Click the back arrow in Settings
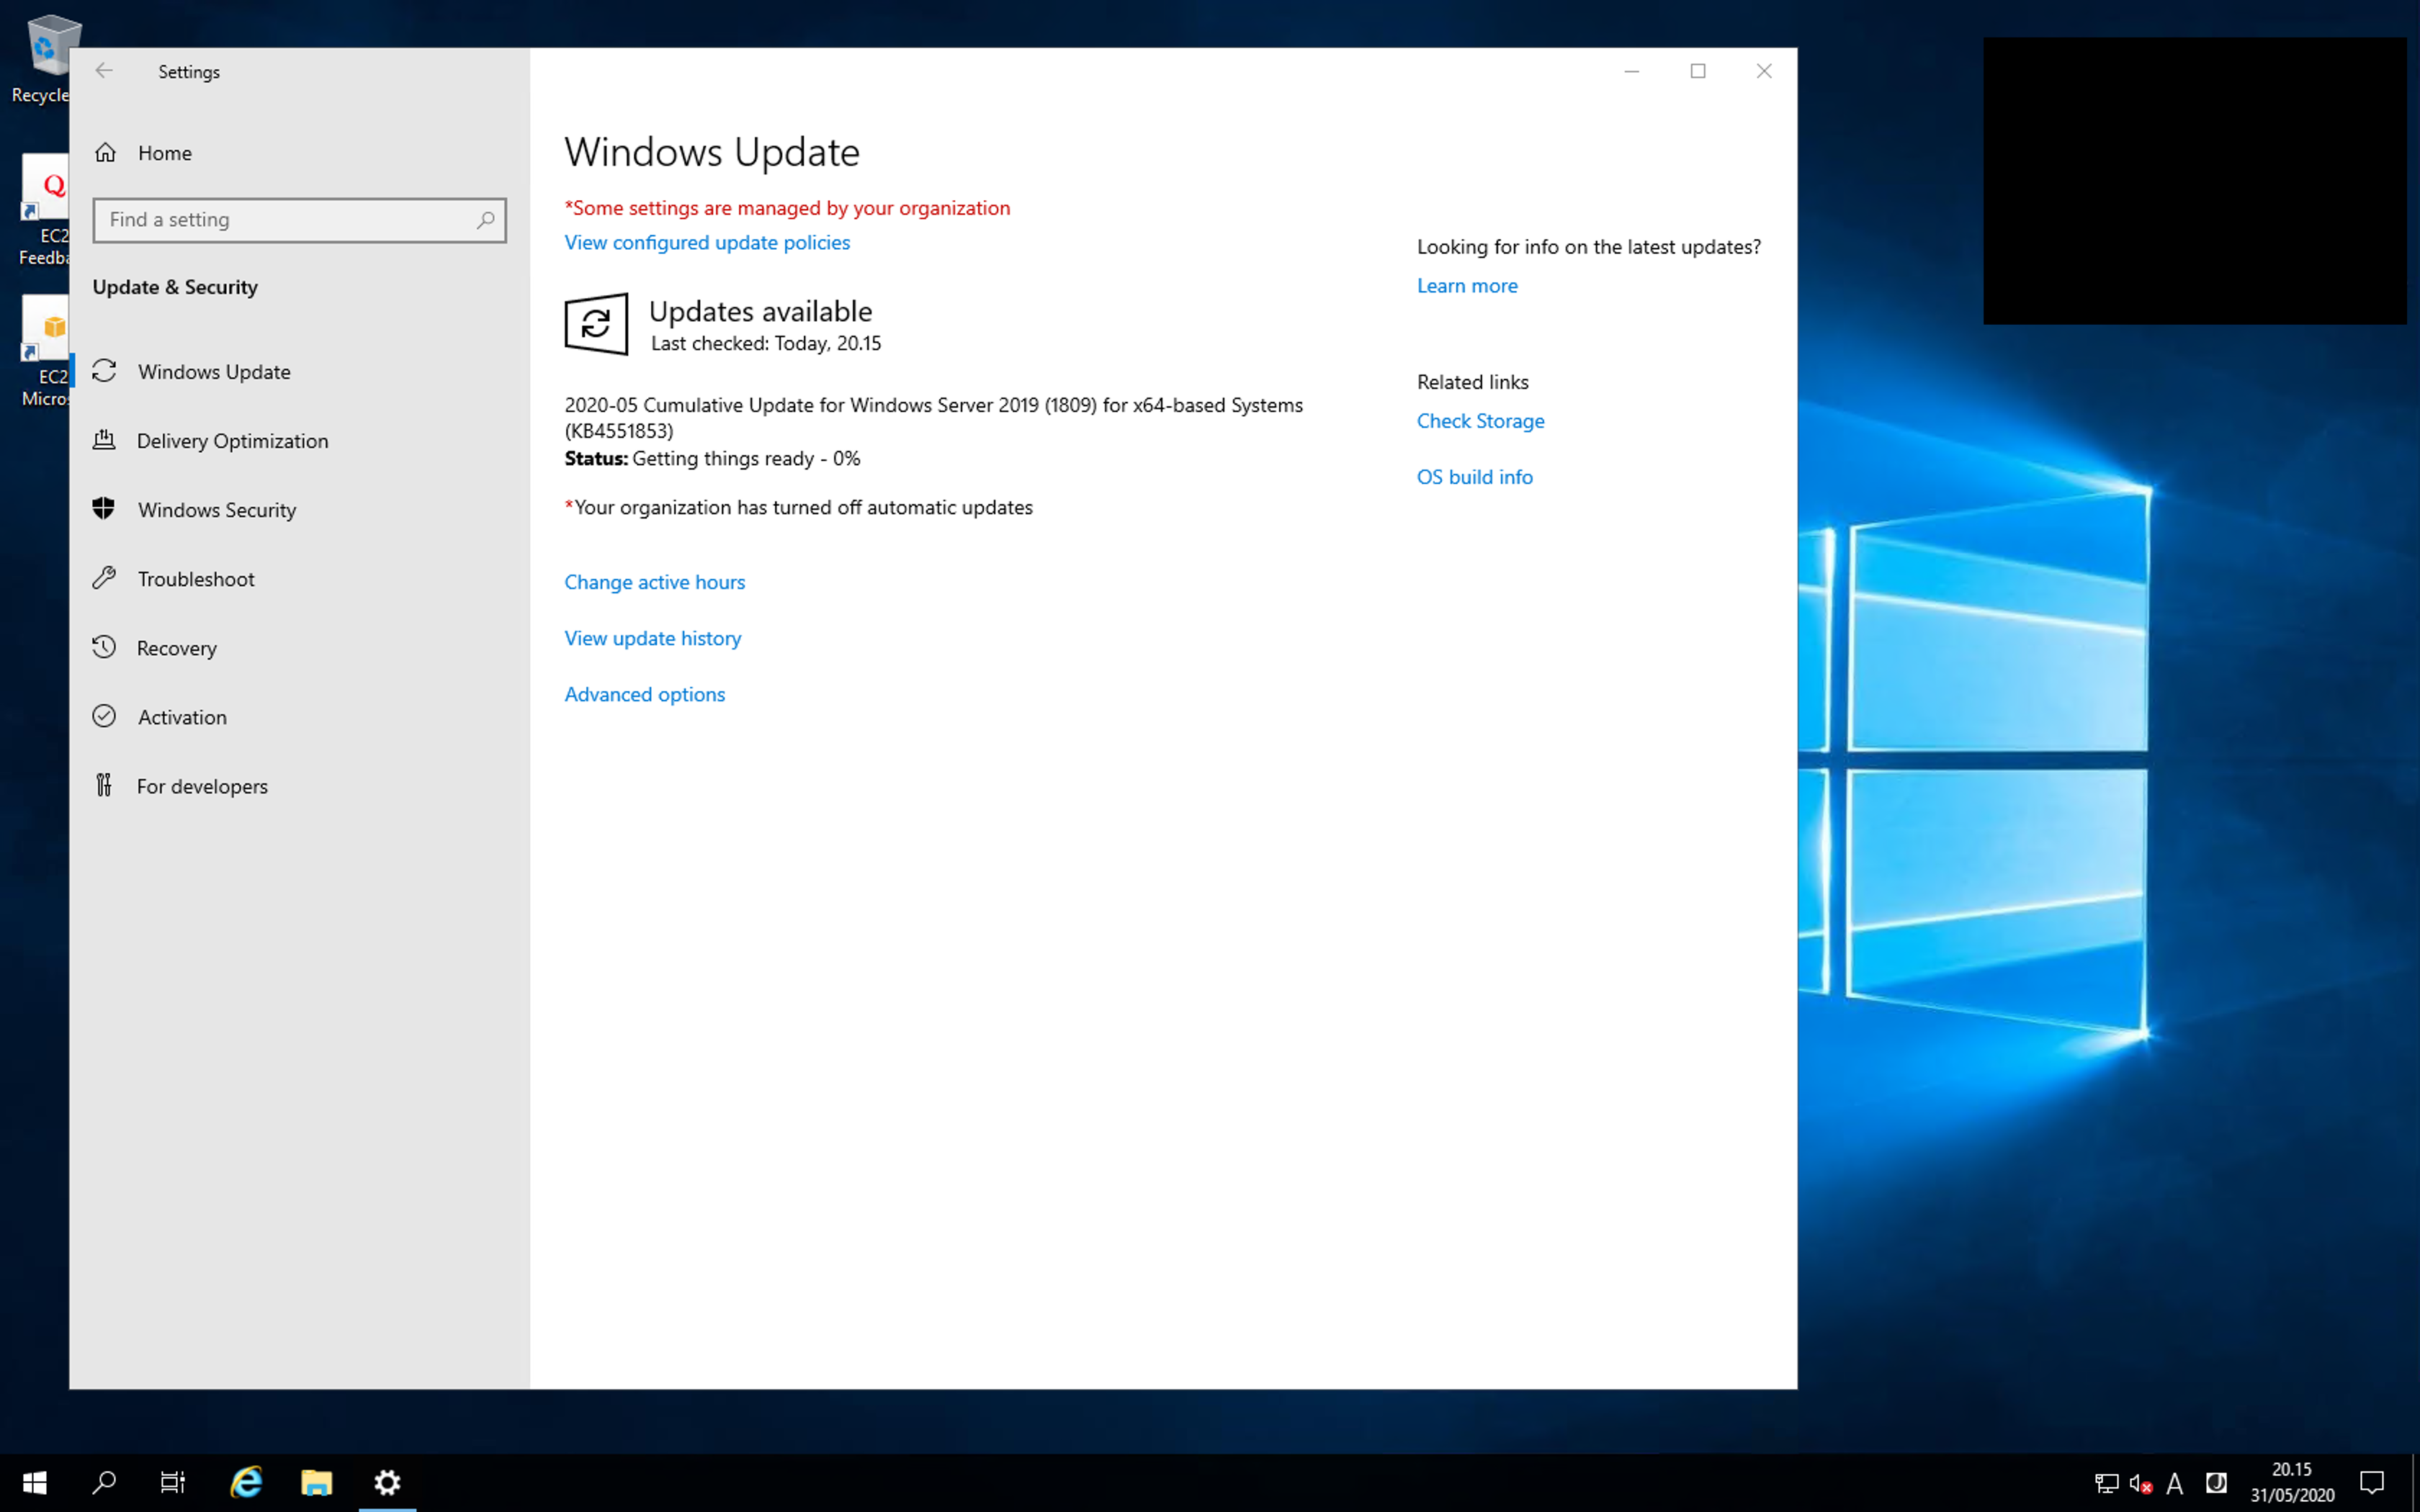Viewport: 2420px width, 1512px height. (104, 70)
